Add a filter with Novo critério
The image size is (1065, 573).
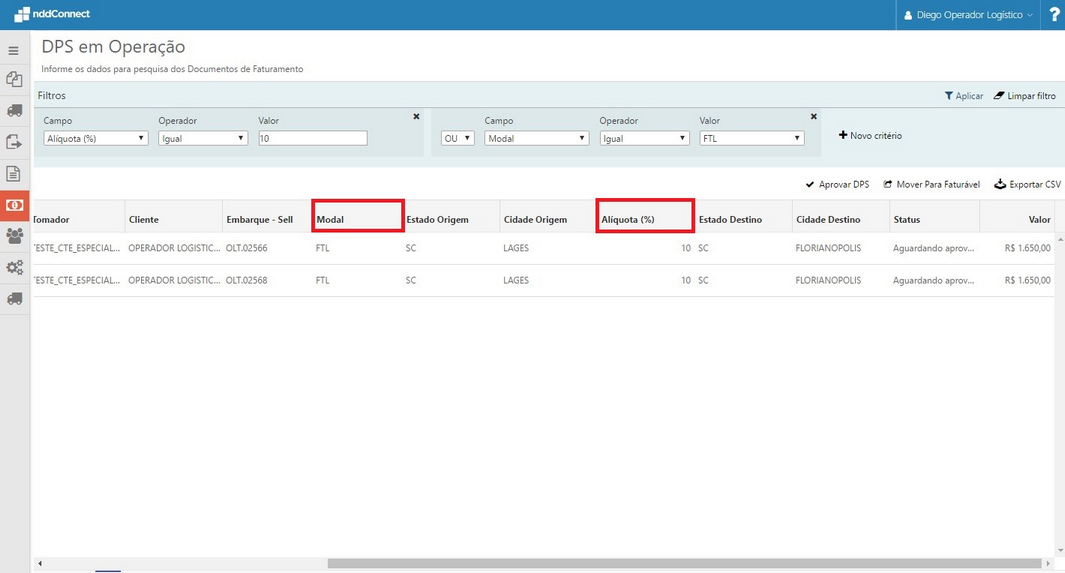click(x=870, y=135)
